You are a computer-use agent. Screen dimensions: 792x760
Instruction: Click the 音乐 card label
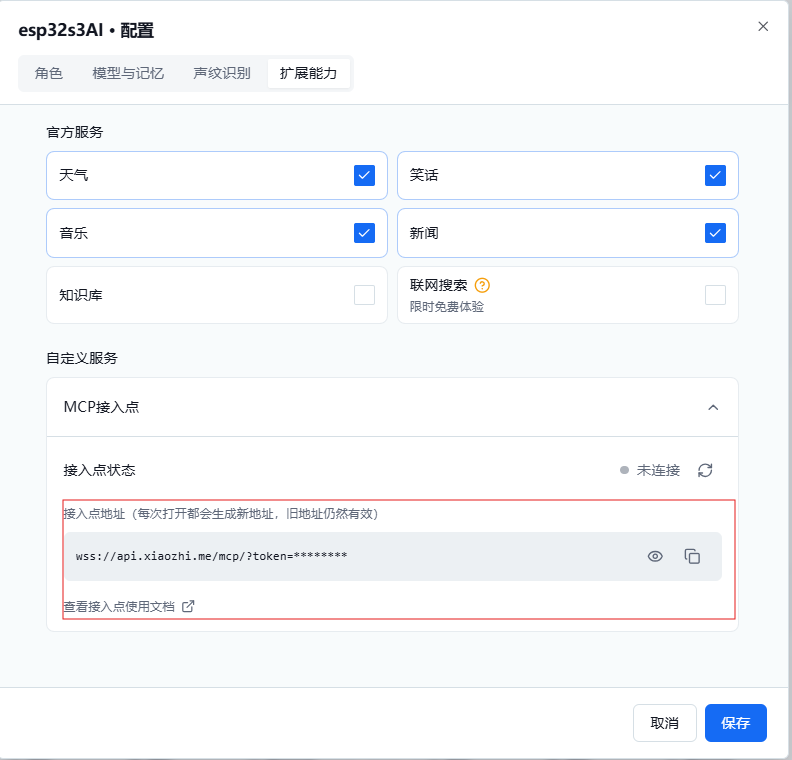coord(73,233)
